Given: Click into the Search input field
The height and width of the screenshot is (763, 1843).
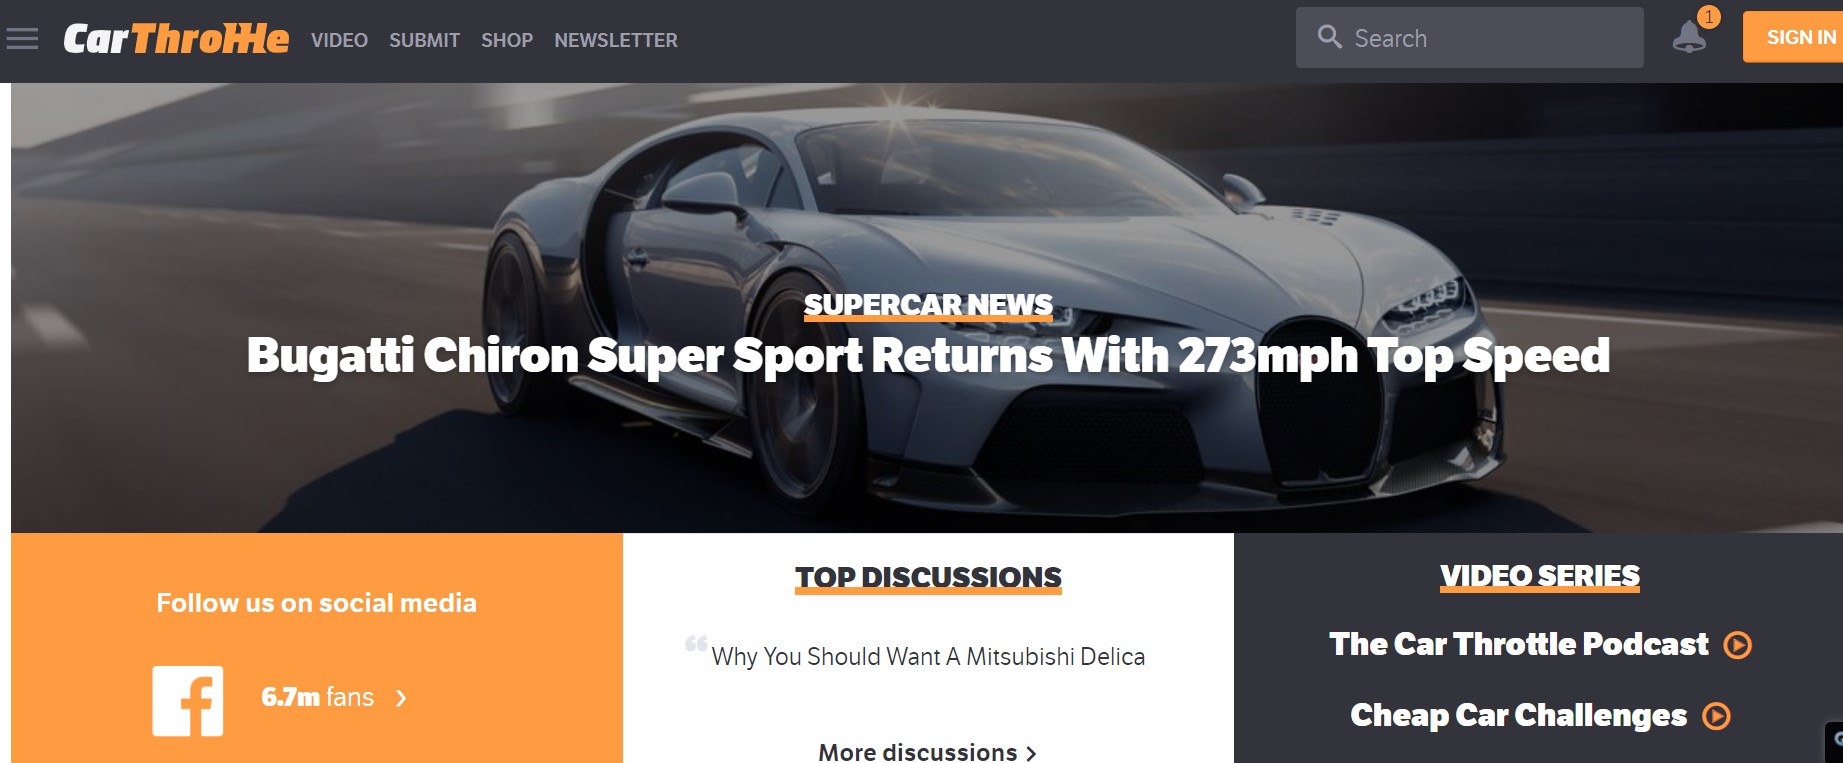Looking at the screenshot, I should (1469, 38).
